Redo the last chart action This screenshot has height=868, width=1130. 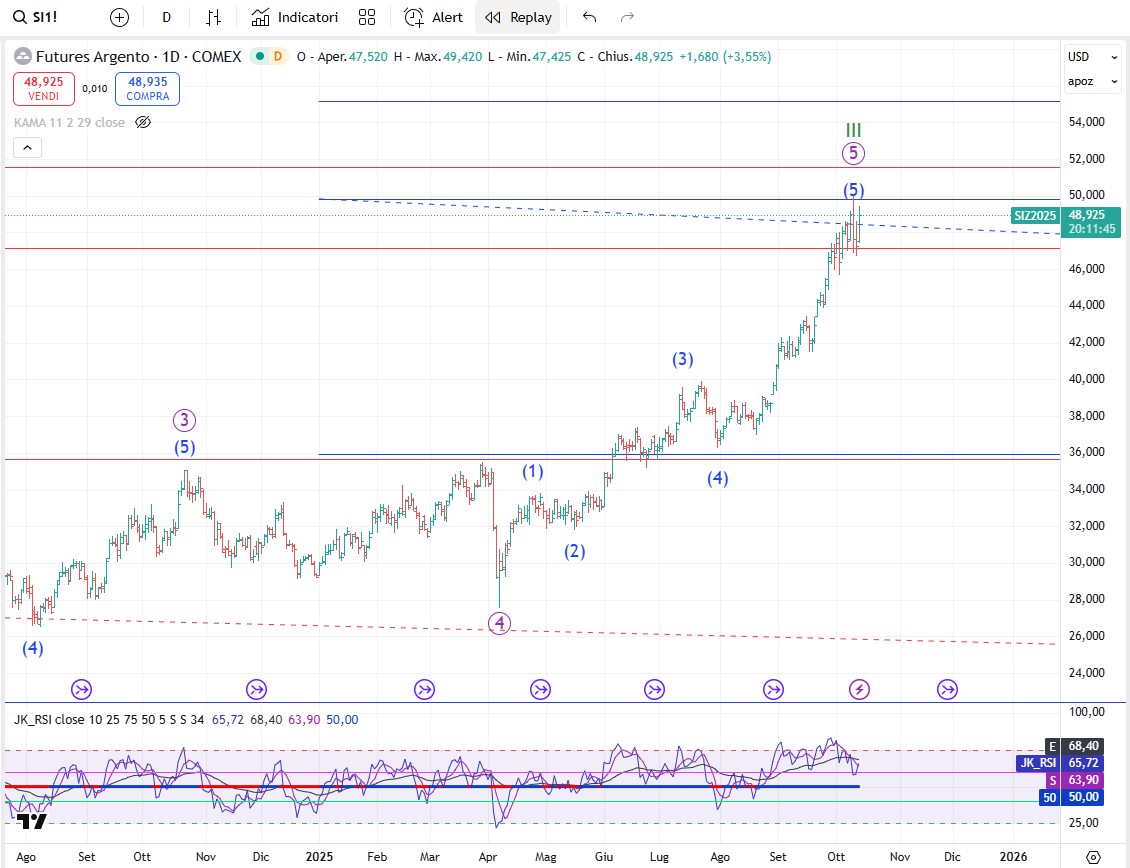click(x=628, y=17)
